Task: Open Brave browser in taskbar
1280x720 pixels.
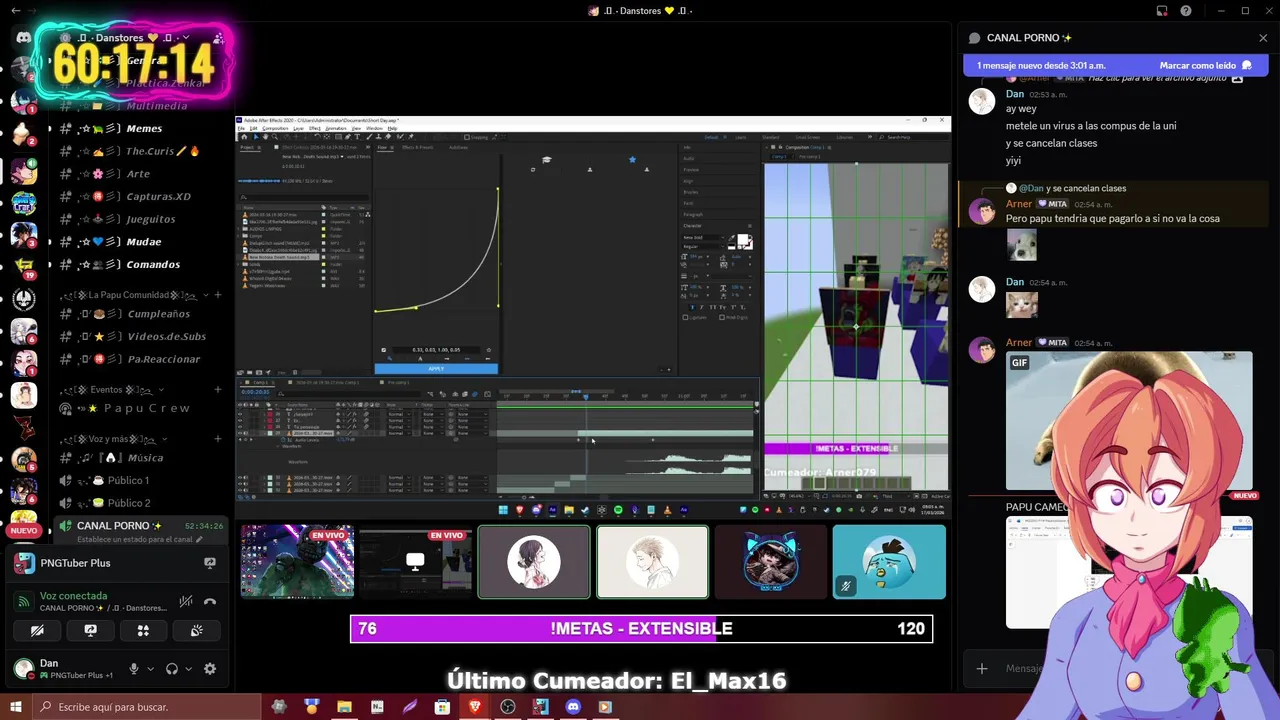Action: [475, 707]
